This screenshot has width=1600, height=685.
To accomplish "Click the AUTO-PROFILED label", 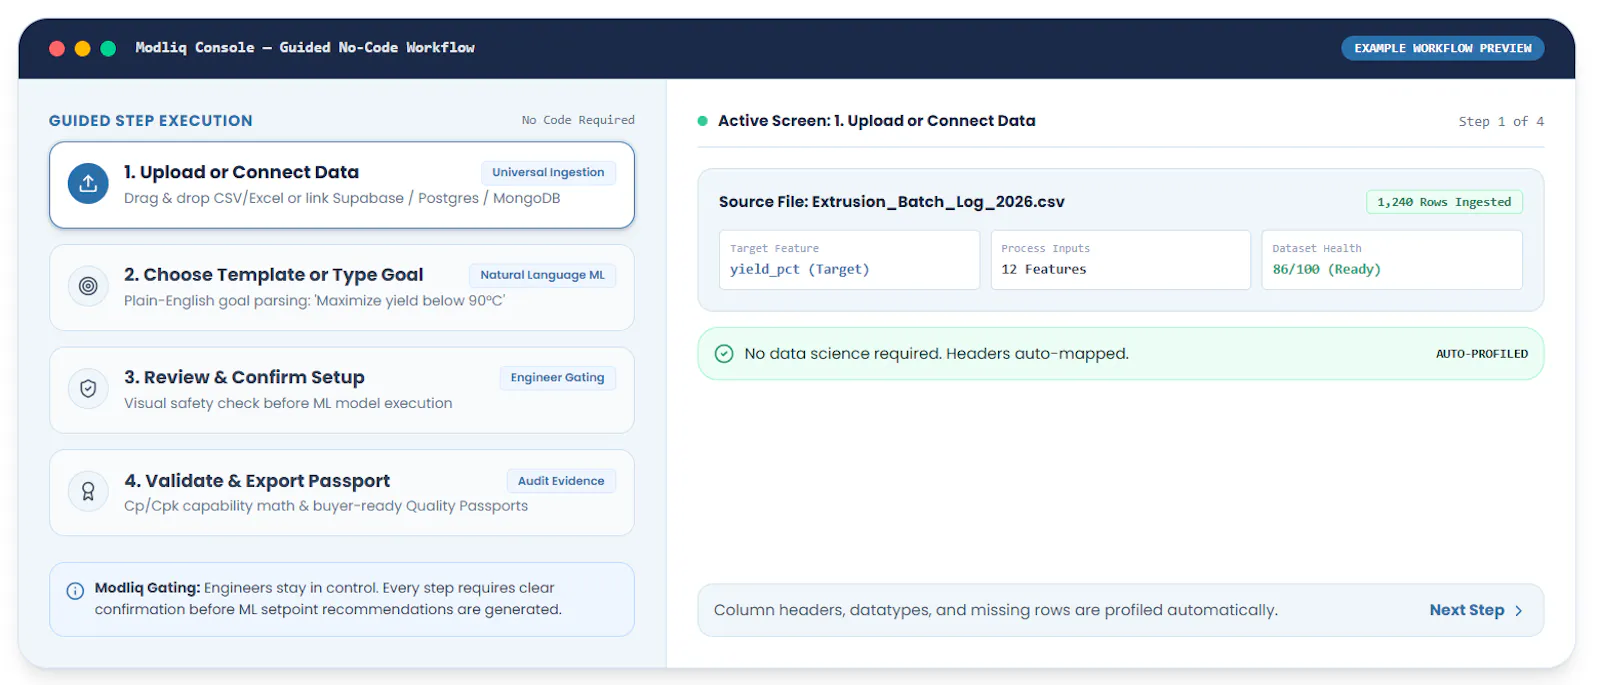I will (1482, 354).
